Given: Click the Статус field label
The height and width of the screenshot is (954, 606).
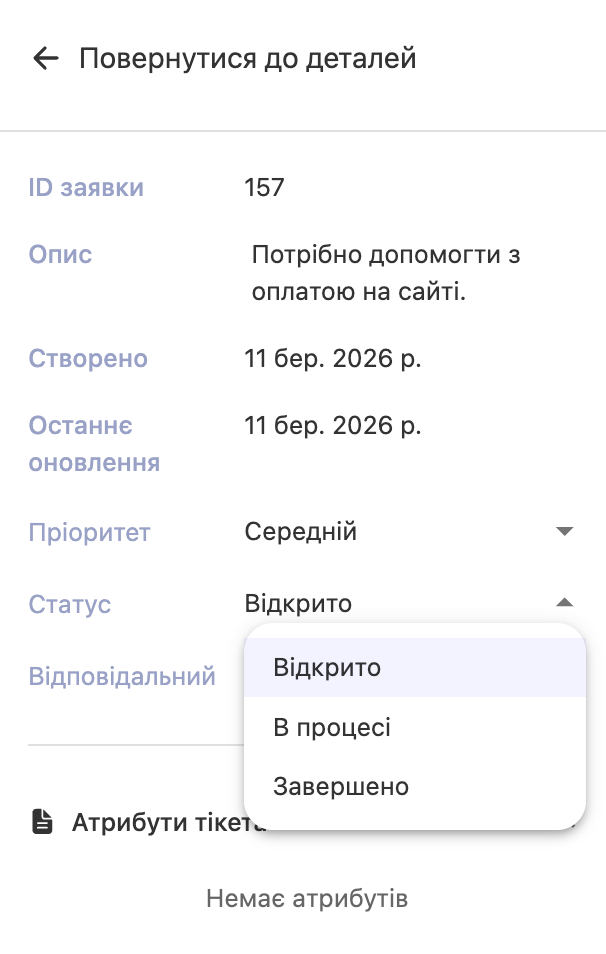Looking at the screenshot, I should tap(69, 604).
